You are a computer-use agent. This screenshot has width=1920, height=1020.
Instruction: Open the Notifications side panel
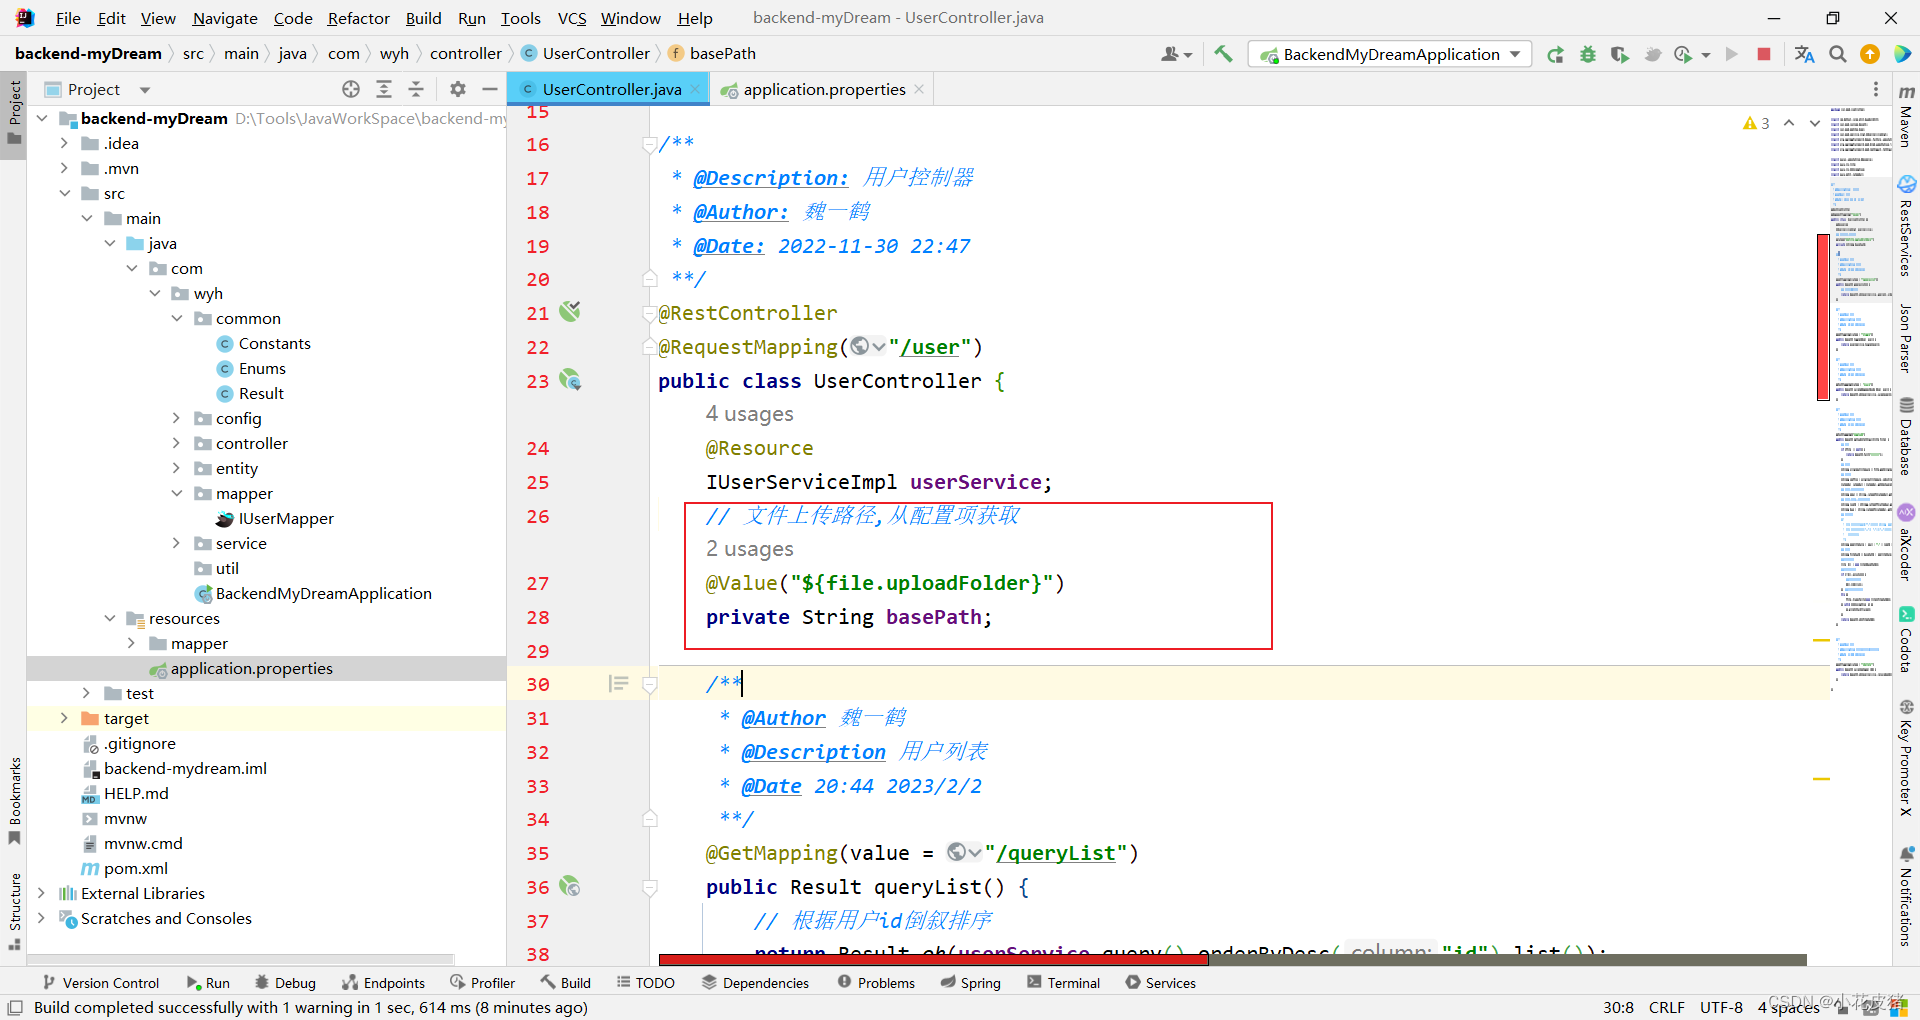coord(1906,896)
